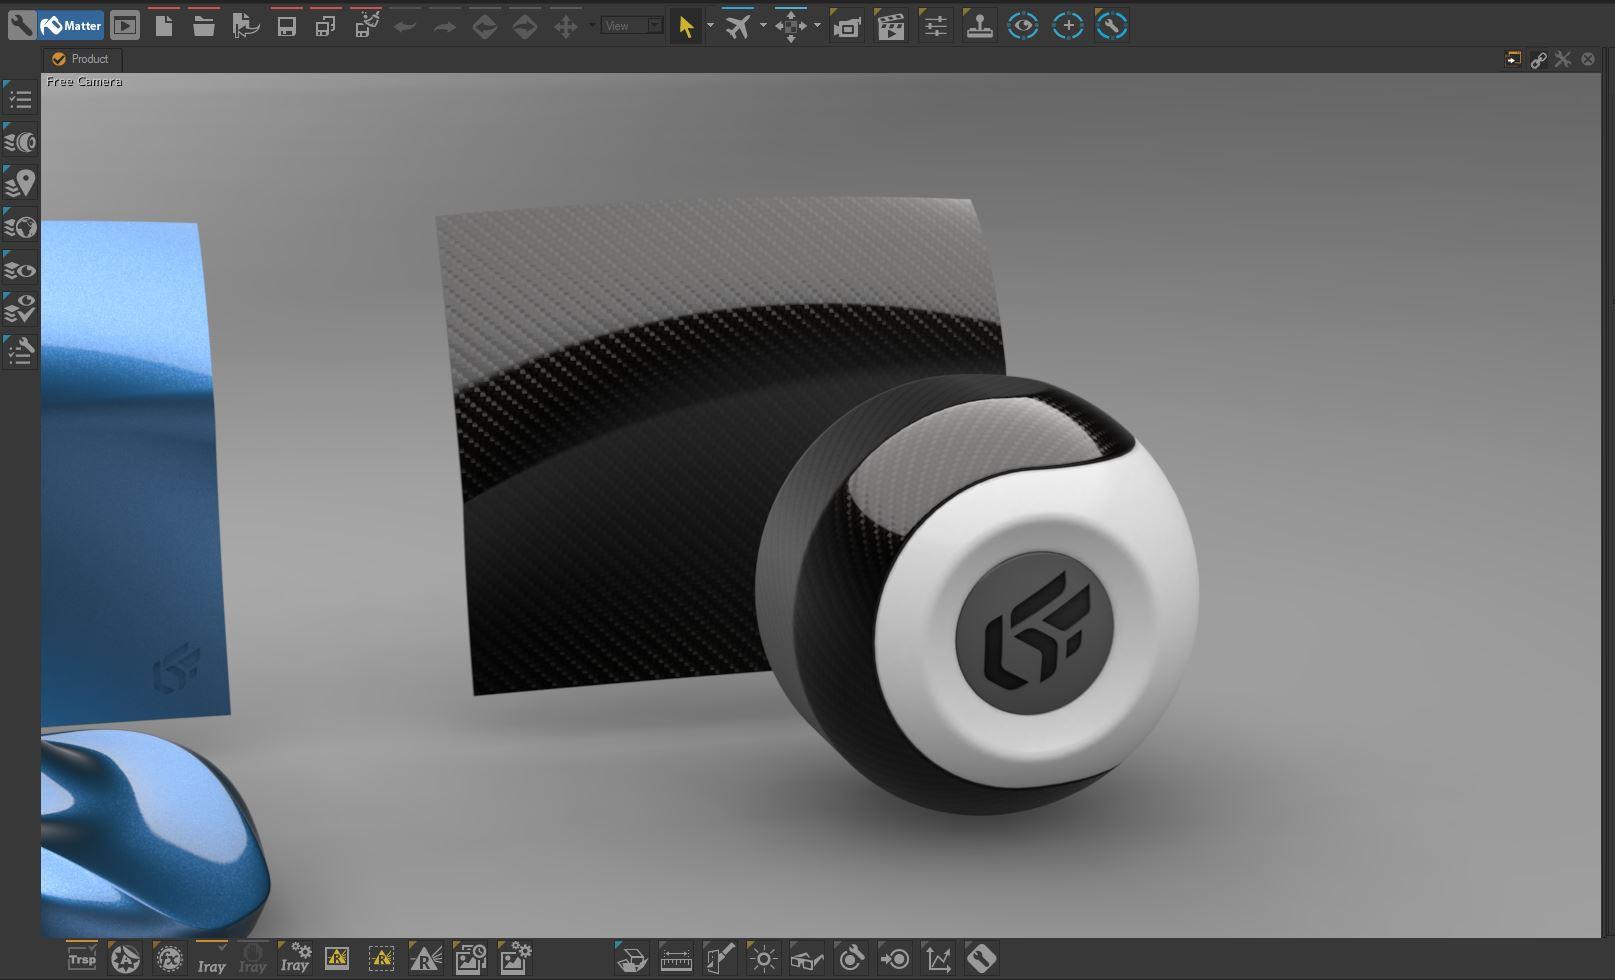The width and height of the screenshot is (1615, 980).
Task: Click the redo arrow
Action: (x=445, y=26)
